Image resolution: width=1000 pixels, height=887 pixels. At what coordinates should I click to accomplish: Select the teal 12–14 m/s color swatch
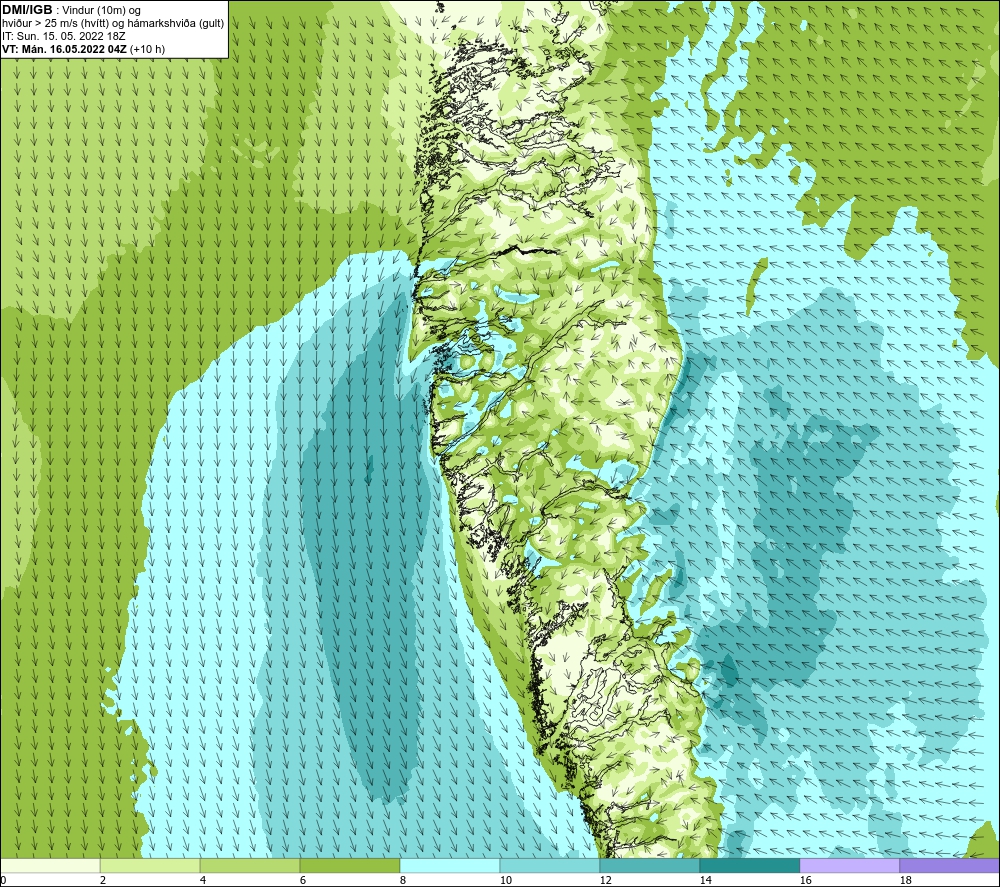pyautogui.click(x=649, y=865)
